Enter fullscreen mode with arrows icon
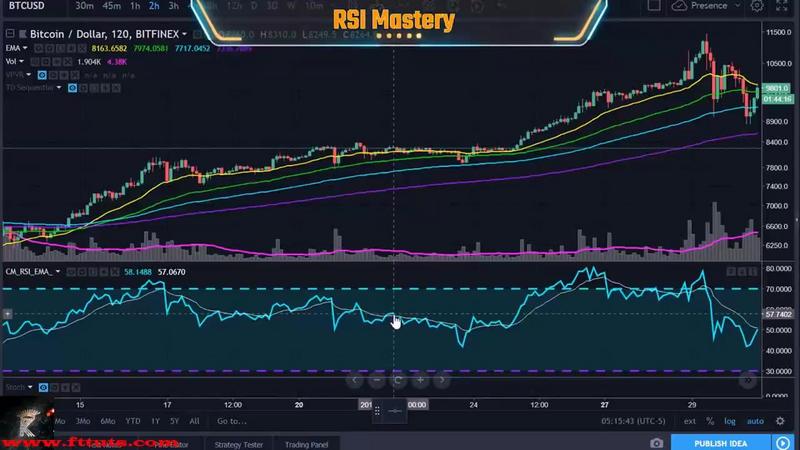This screenshot has height=450, width=800. pyautogui.click(x=782, y=6)
